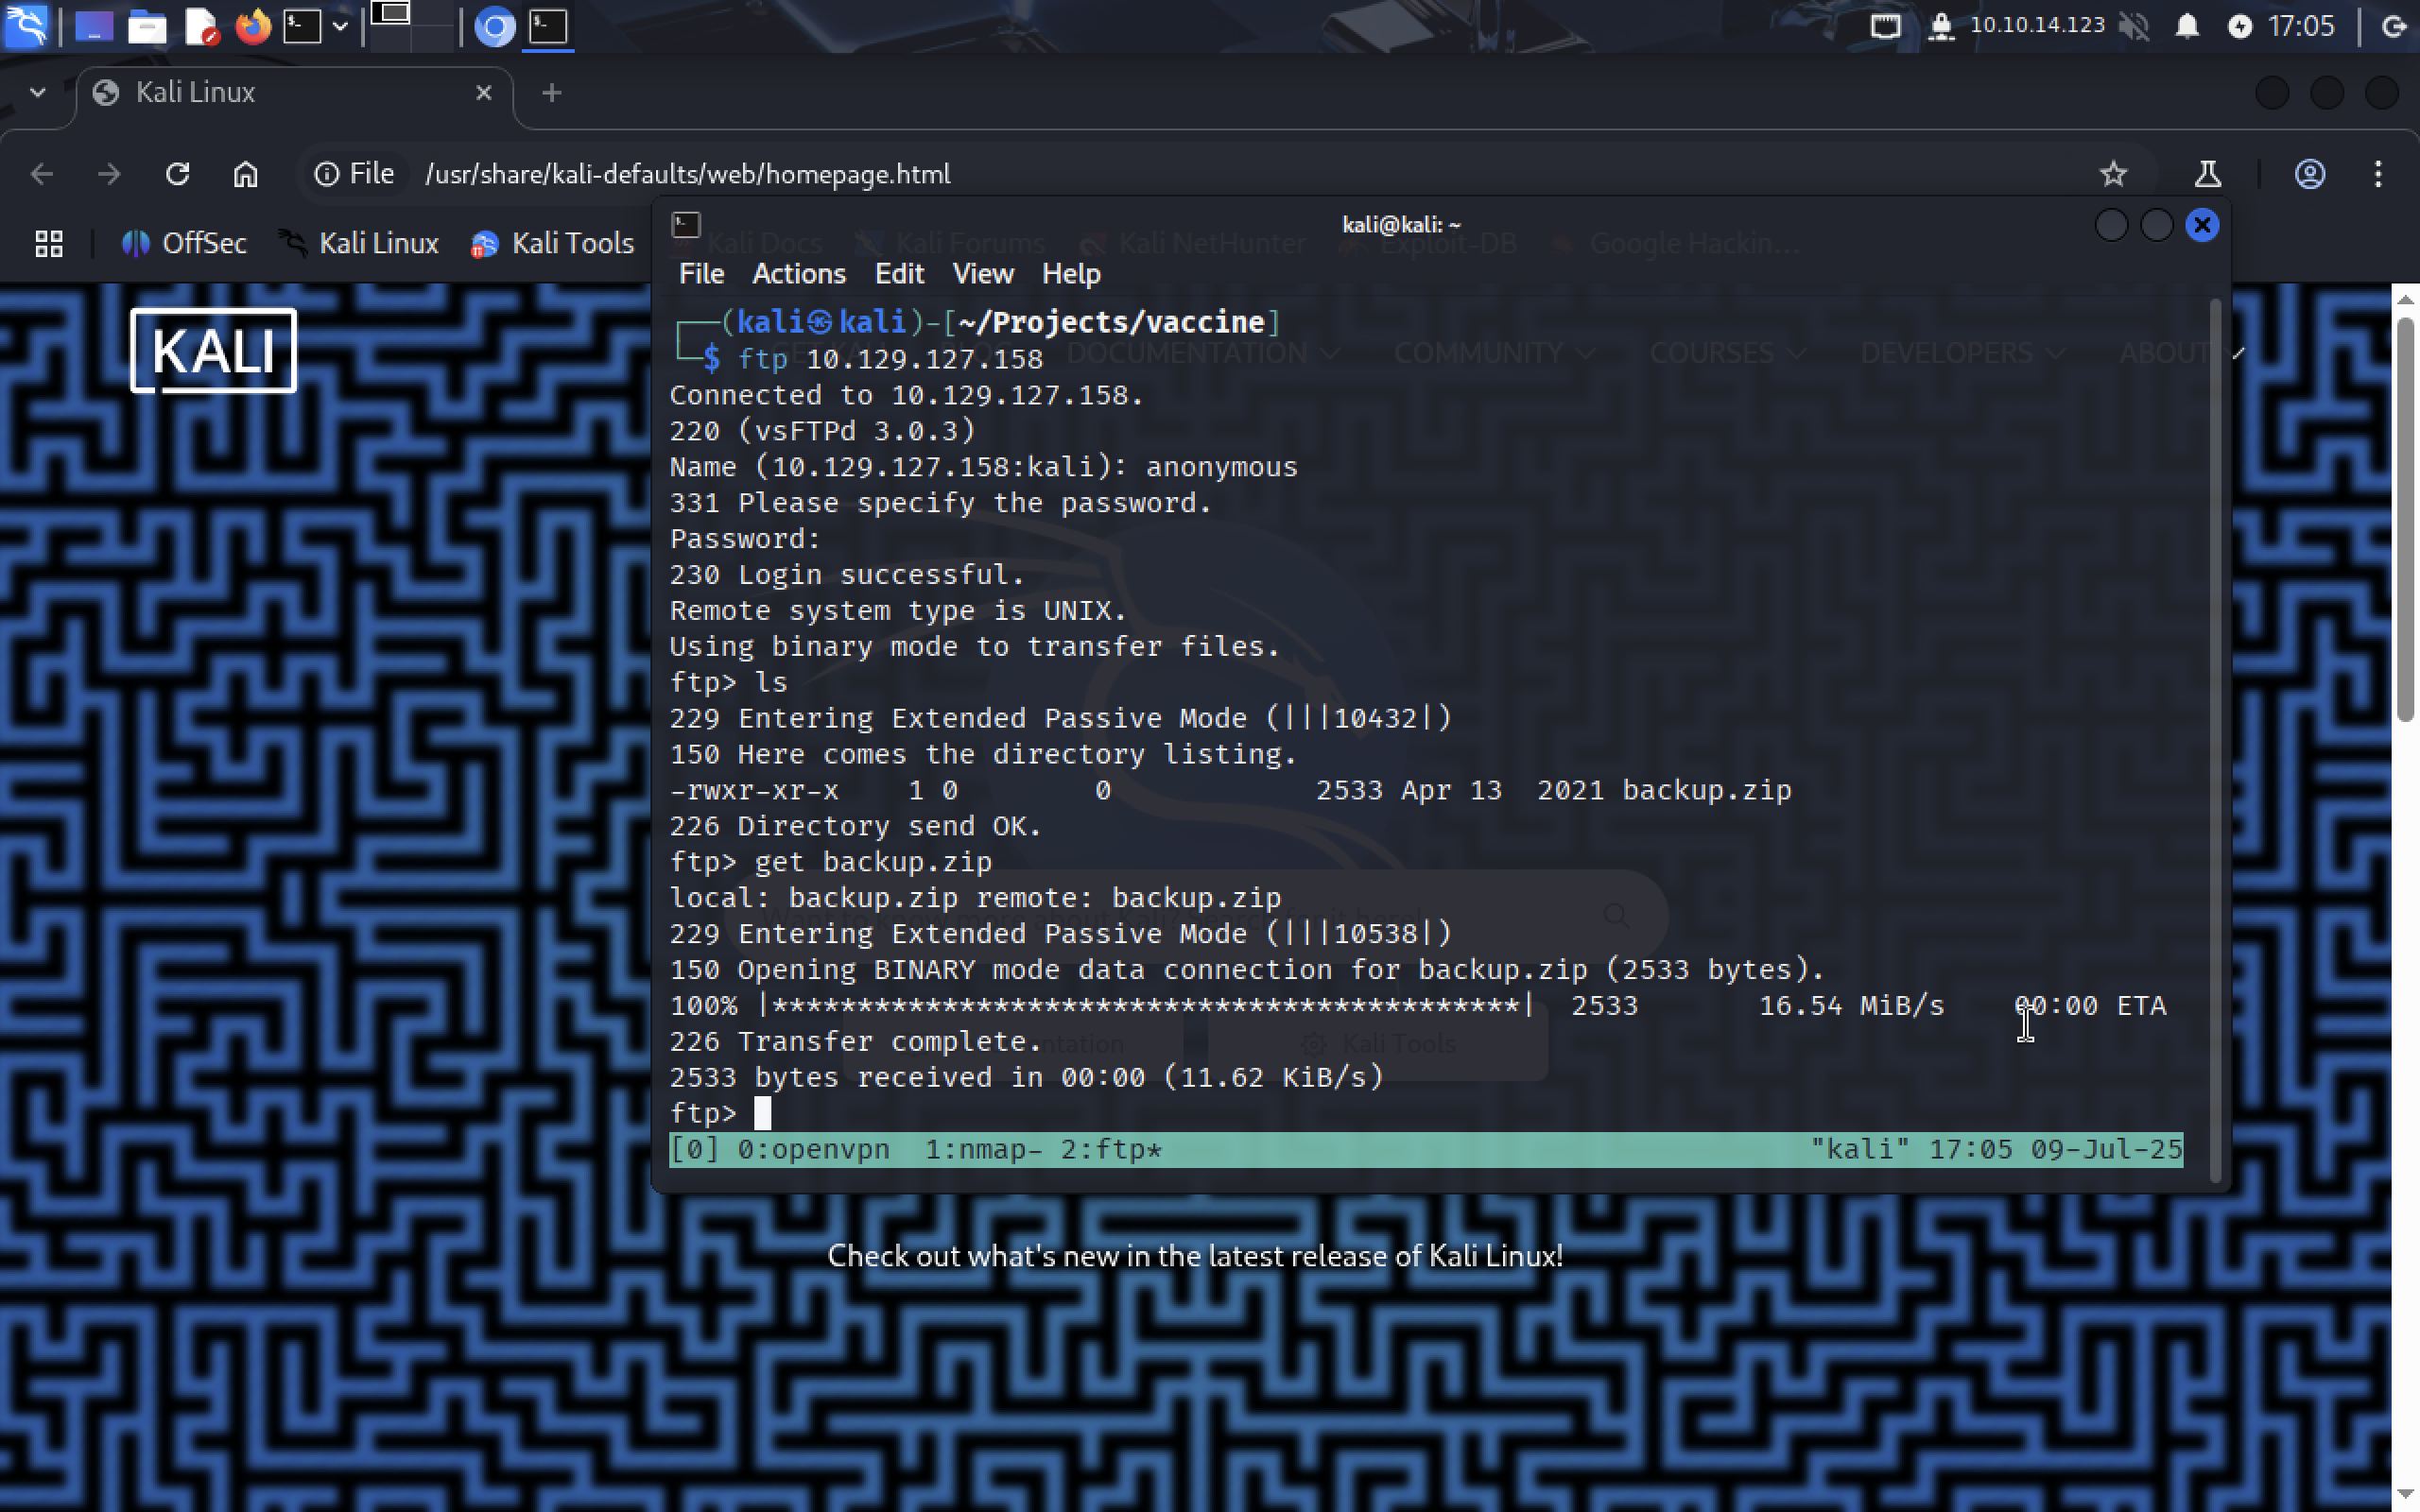Image resolution: width=2420 pixels, height=1512 pixels.
Task: Click the terminal vertical scrollbar
Action: coord(2214,740)
